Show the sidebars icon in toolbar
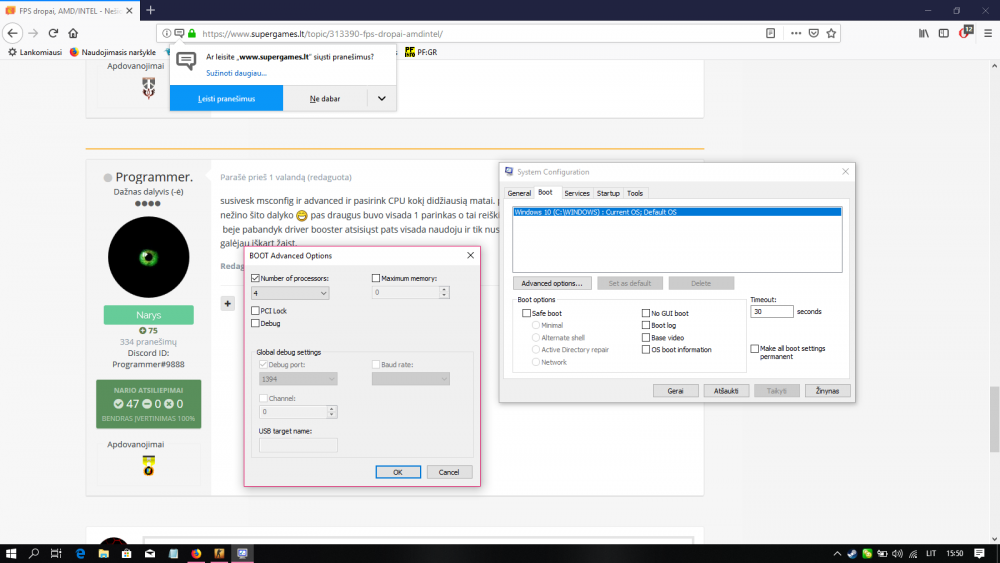1000x563 pixels. [944, 33]
